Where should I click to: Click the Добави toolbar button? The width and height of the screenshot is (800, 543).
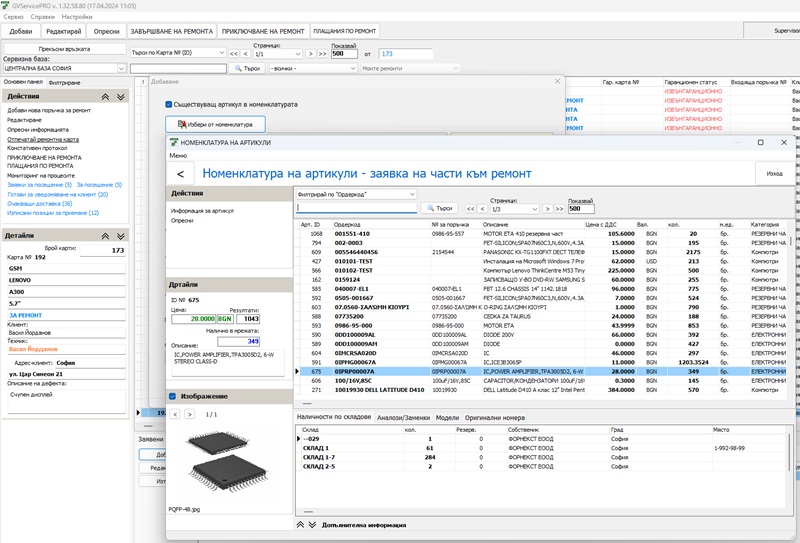[21, 31]
